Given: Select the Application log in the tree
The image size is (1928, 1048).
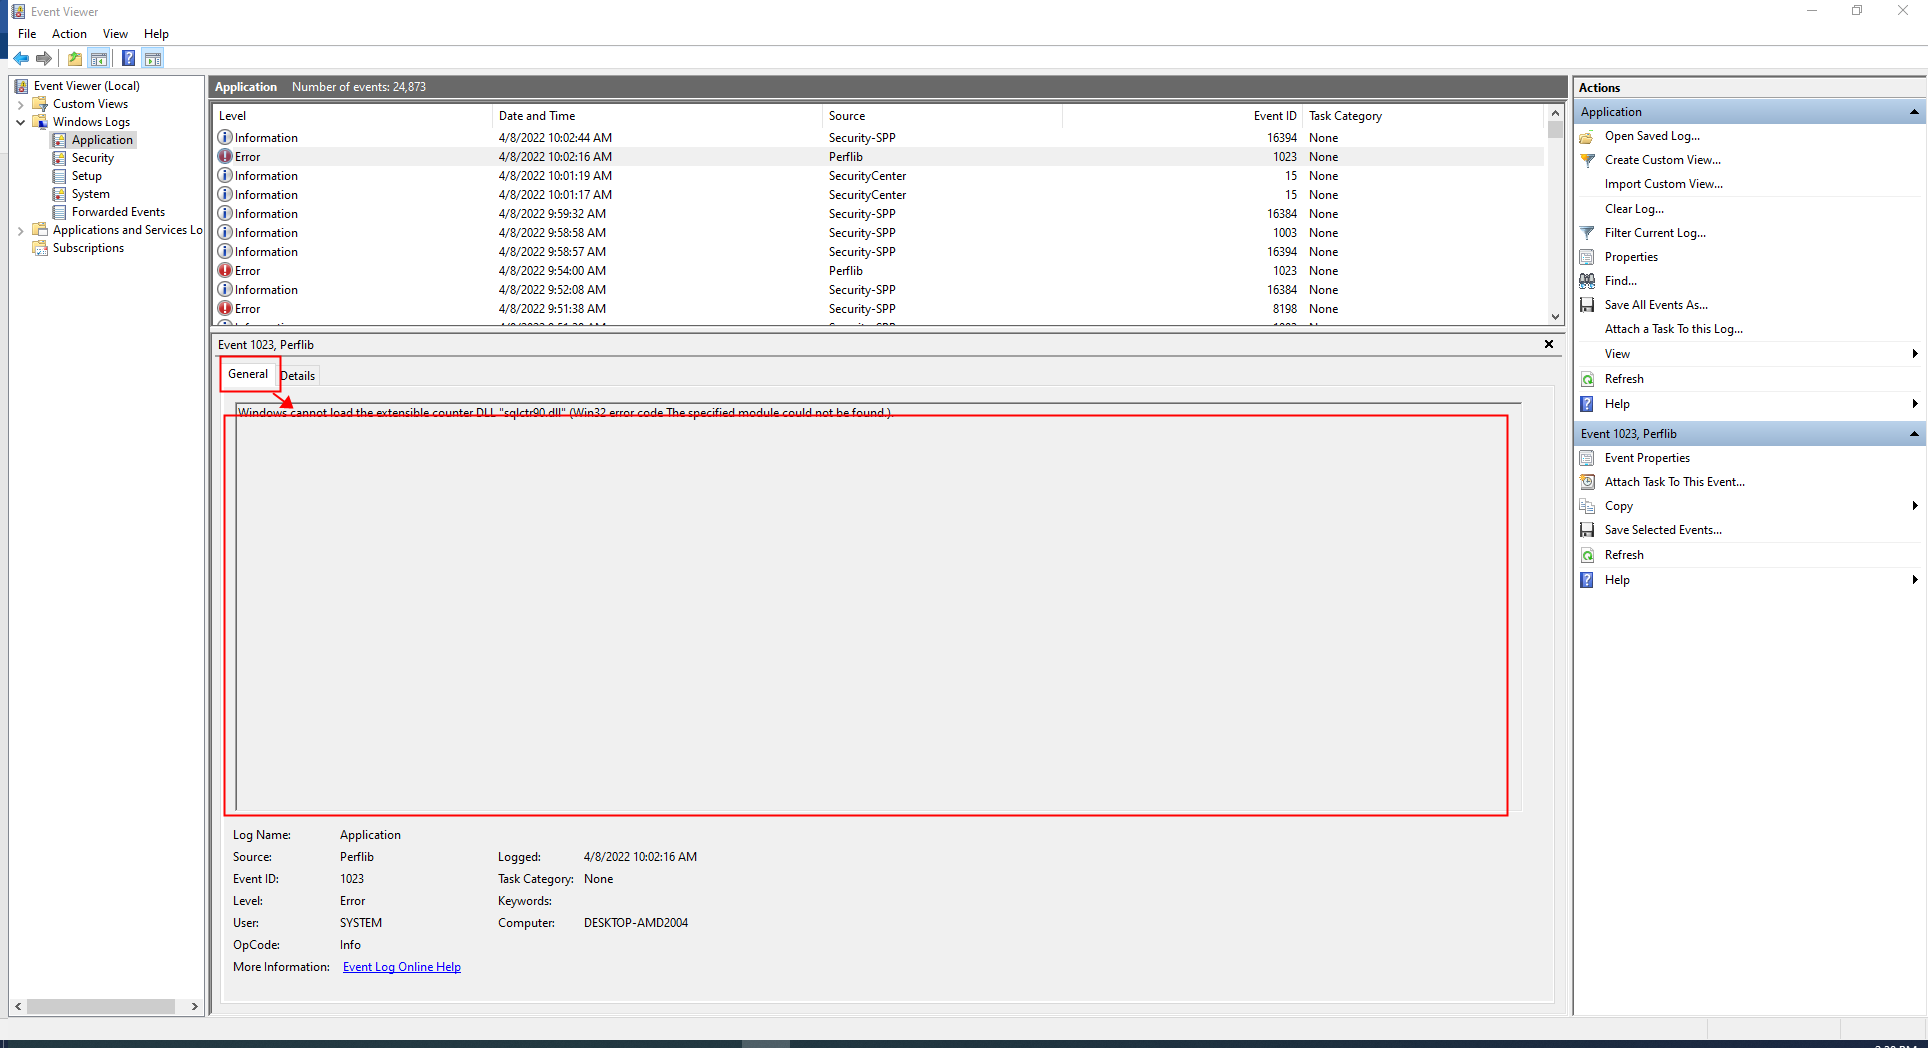Looking at the screenshot, I should pos(102,140).
